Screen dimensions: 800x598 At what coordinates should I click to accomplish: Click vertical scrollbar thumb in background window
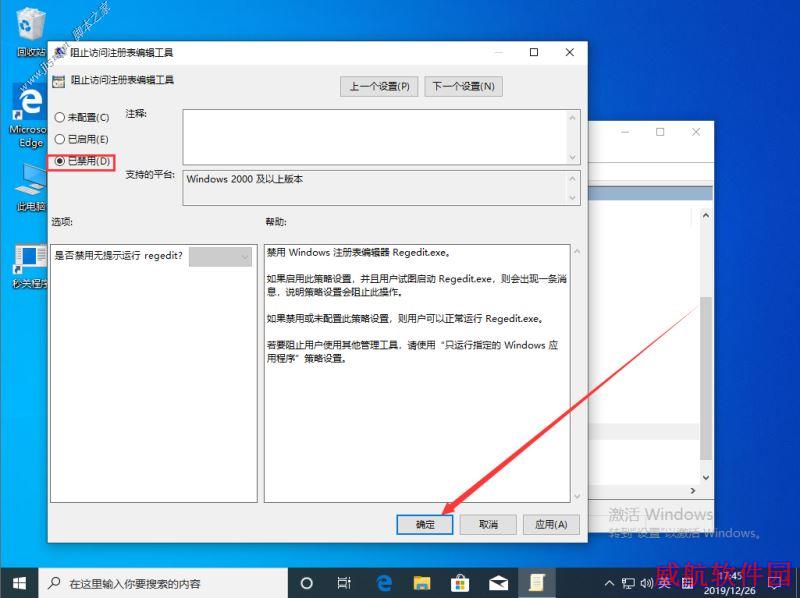tap(706, 378)
